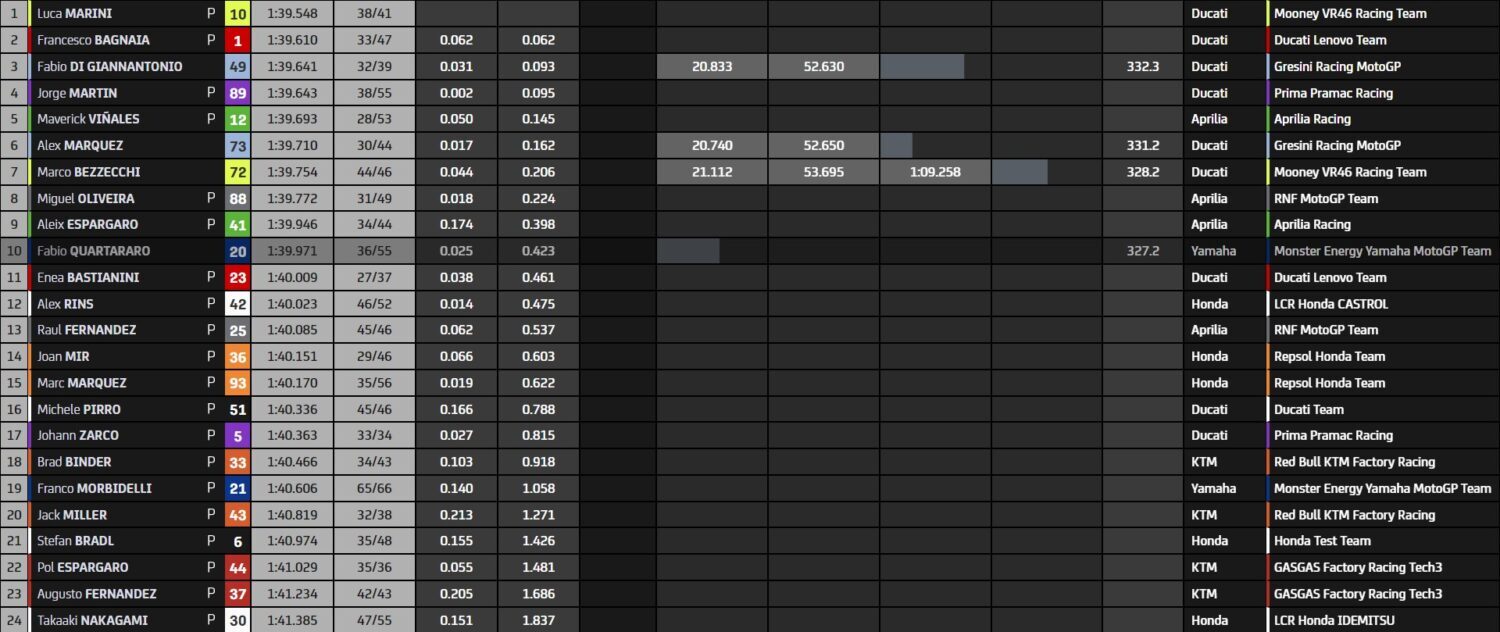Click Francesco Bagnaia's red number 1 badge

pos(238,40)
